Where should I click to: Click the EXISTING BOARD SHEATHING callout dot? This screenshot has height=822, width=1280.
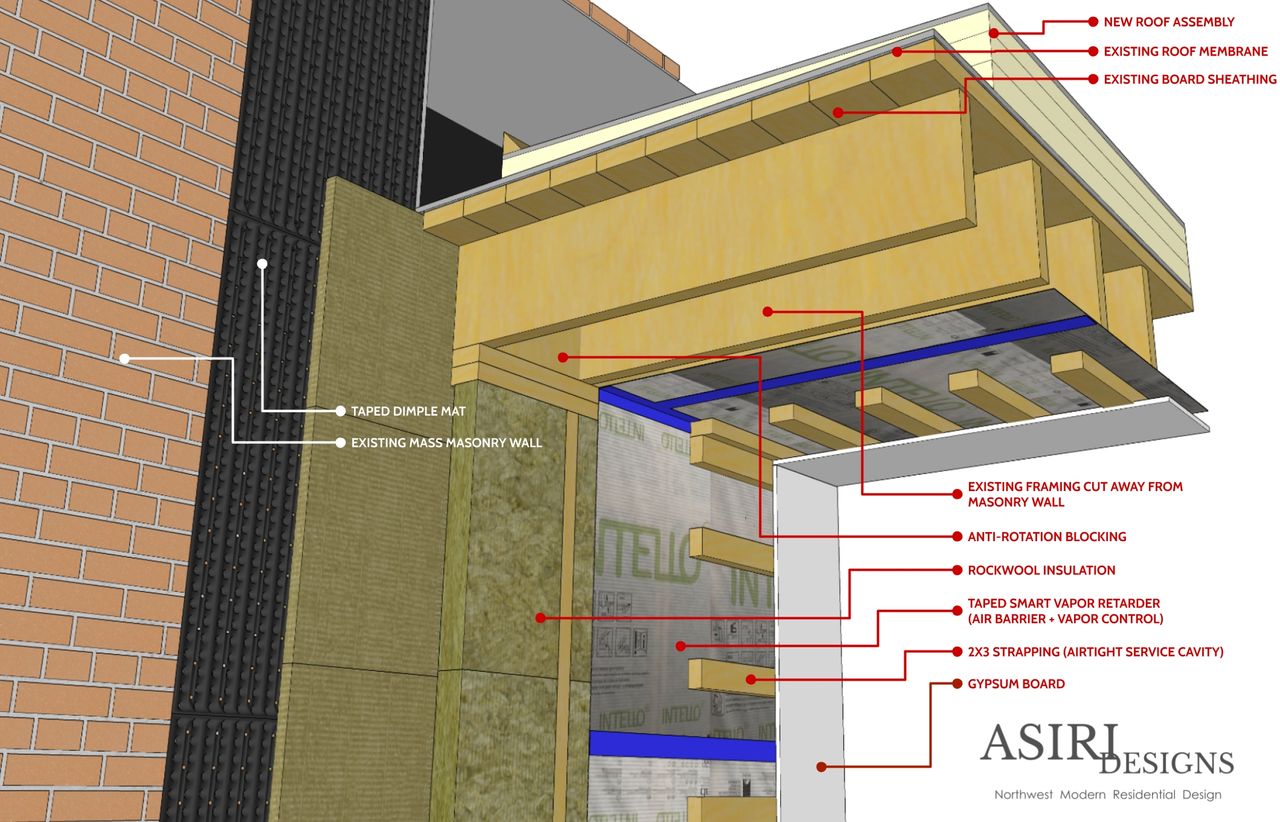coord(1094,78)
